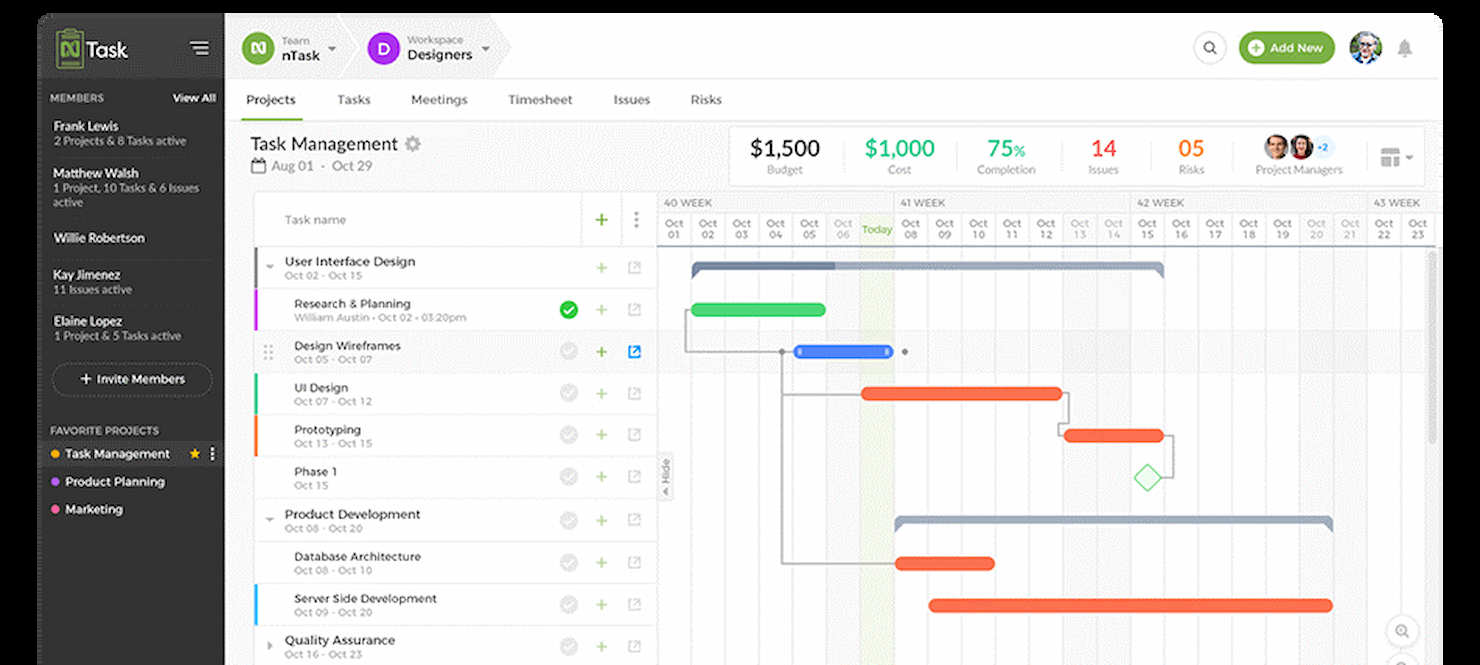Viewport: 1480px width, 665px height.
Task: Click the Today column in timeline
Action: point(877,230)
